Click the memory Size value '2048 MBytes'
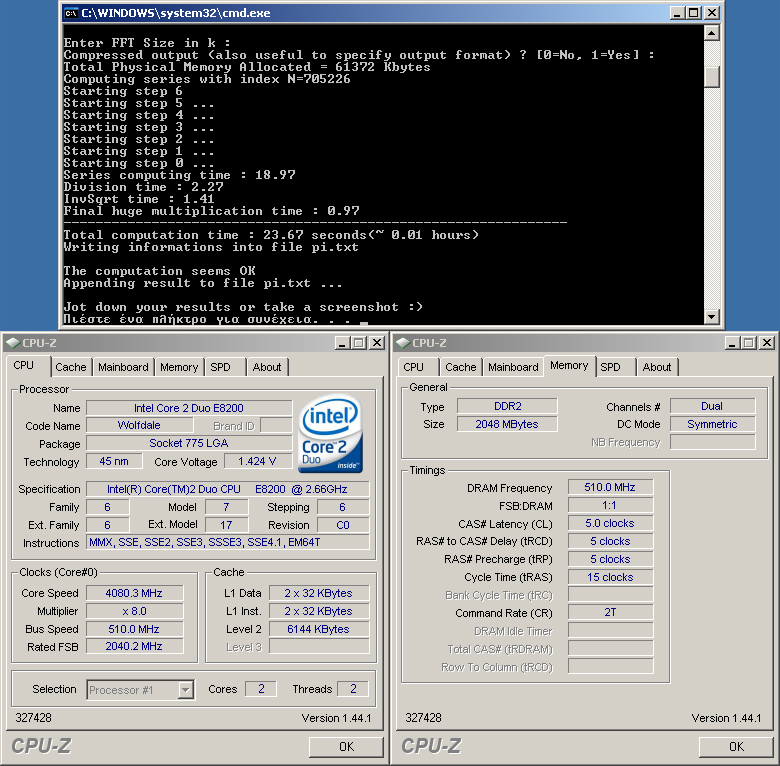 coord(507,424)
